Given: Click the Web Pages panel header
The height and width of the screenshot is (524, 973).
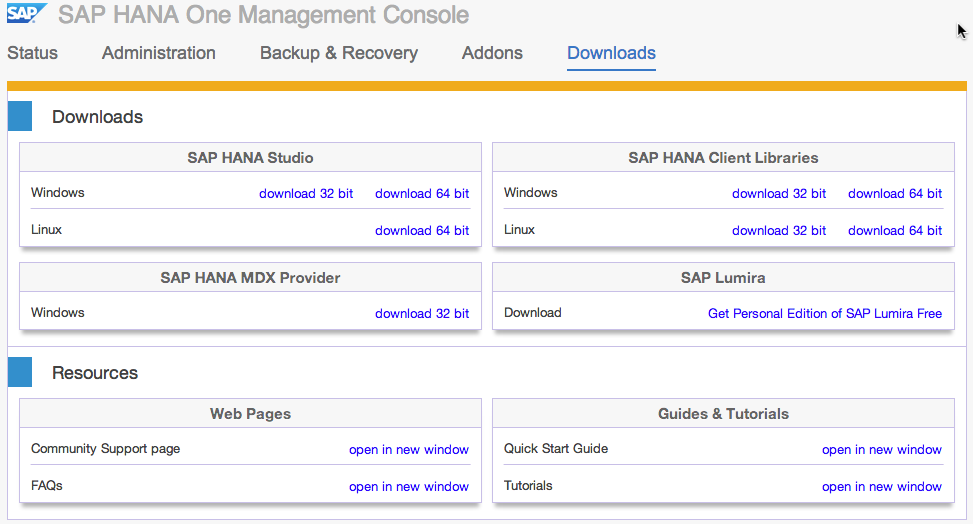Looking at the screenshot, I should coord(250,413).
